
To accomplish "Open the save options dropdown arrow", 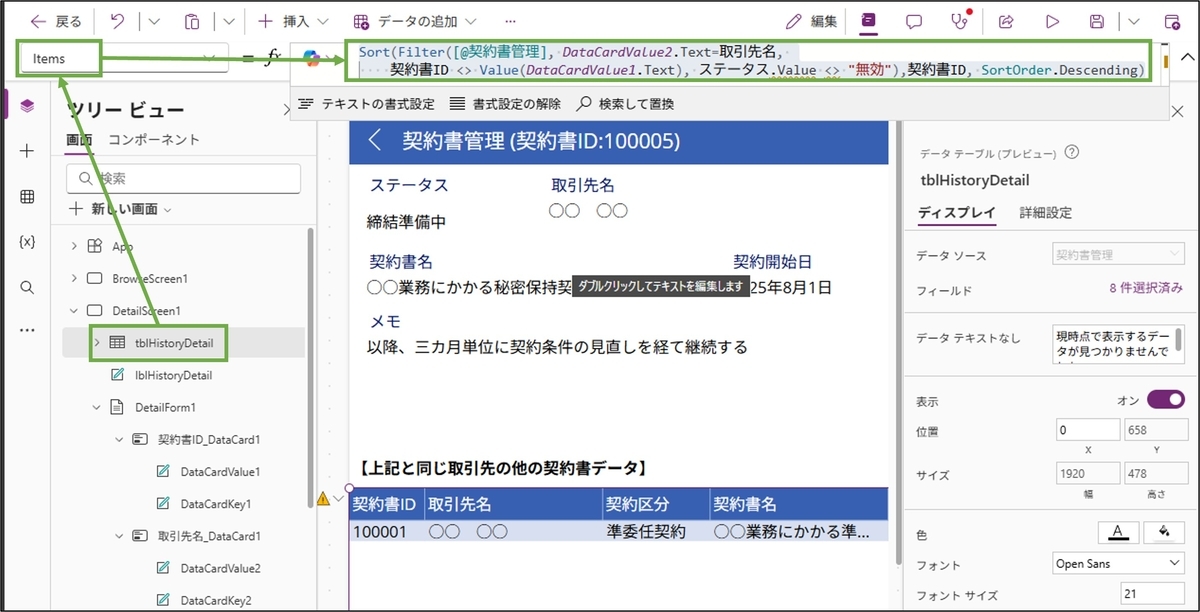I will (1133, 20).
